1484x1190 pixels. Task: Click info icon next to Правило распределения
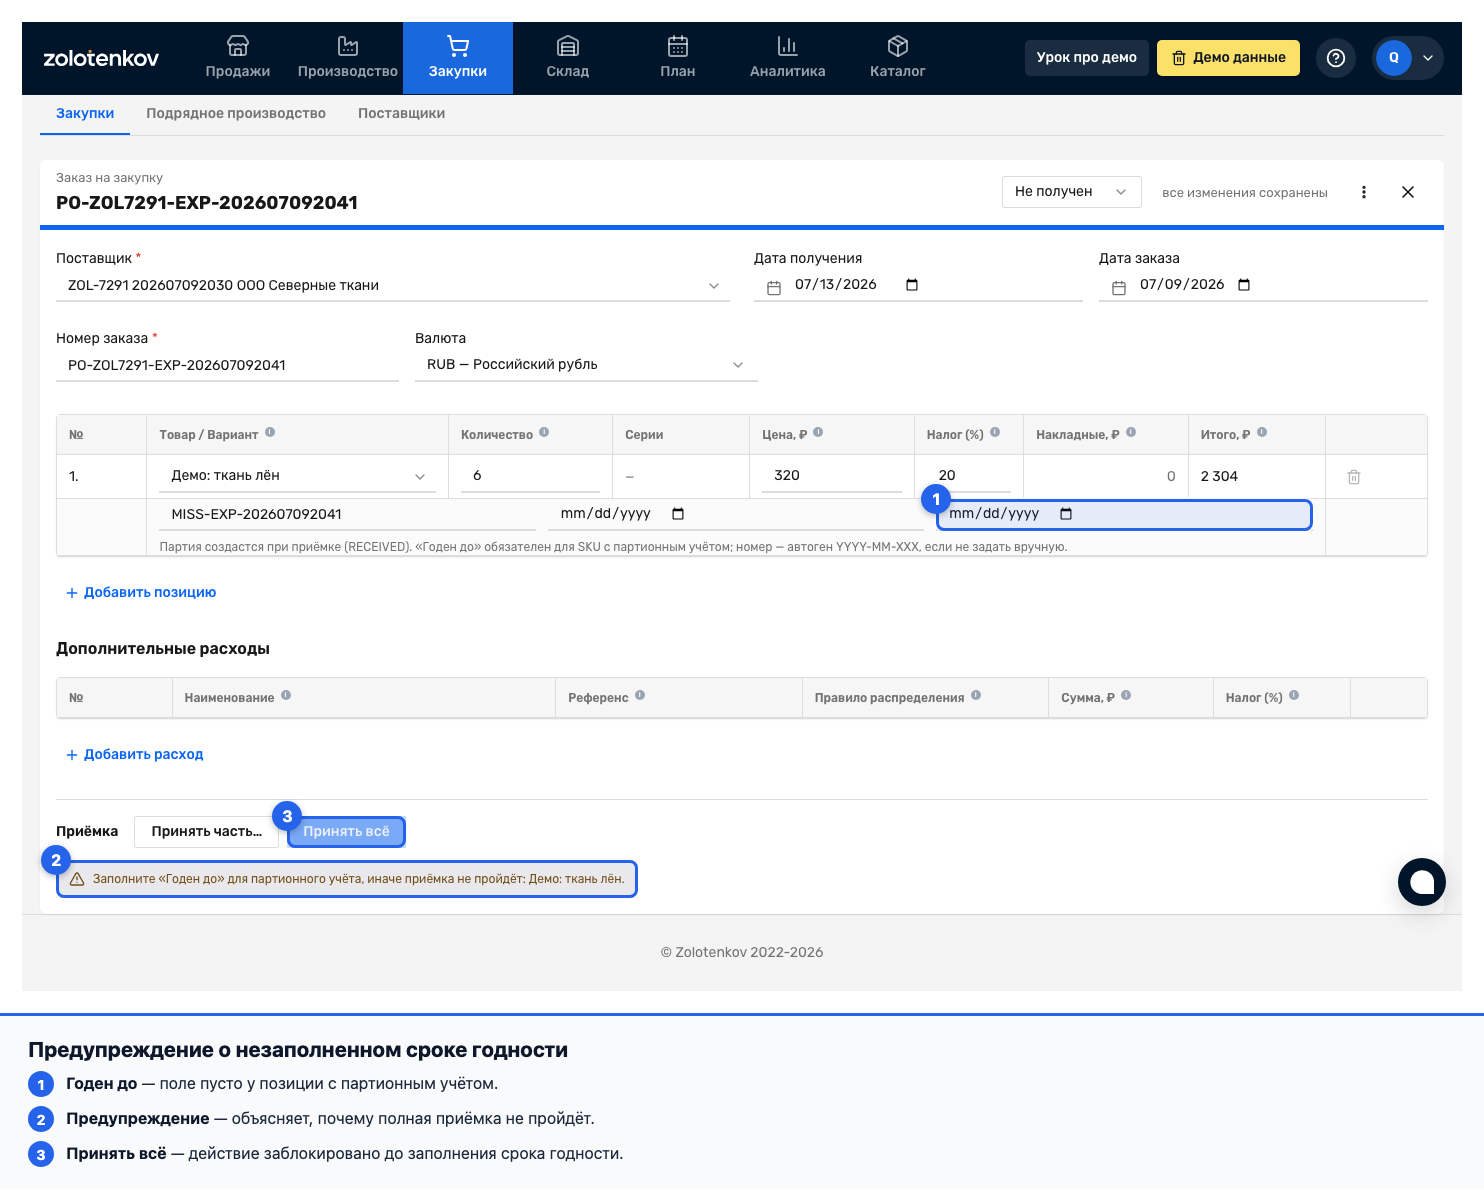coord(976,696)
